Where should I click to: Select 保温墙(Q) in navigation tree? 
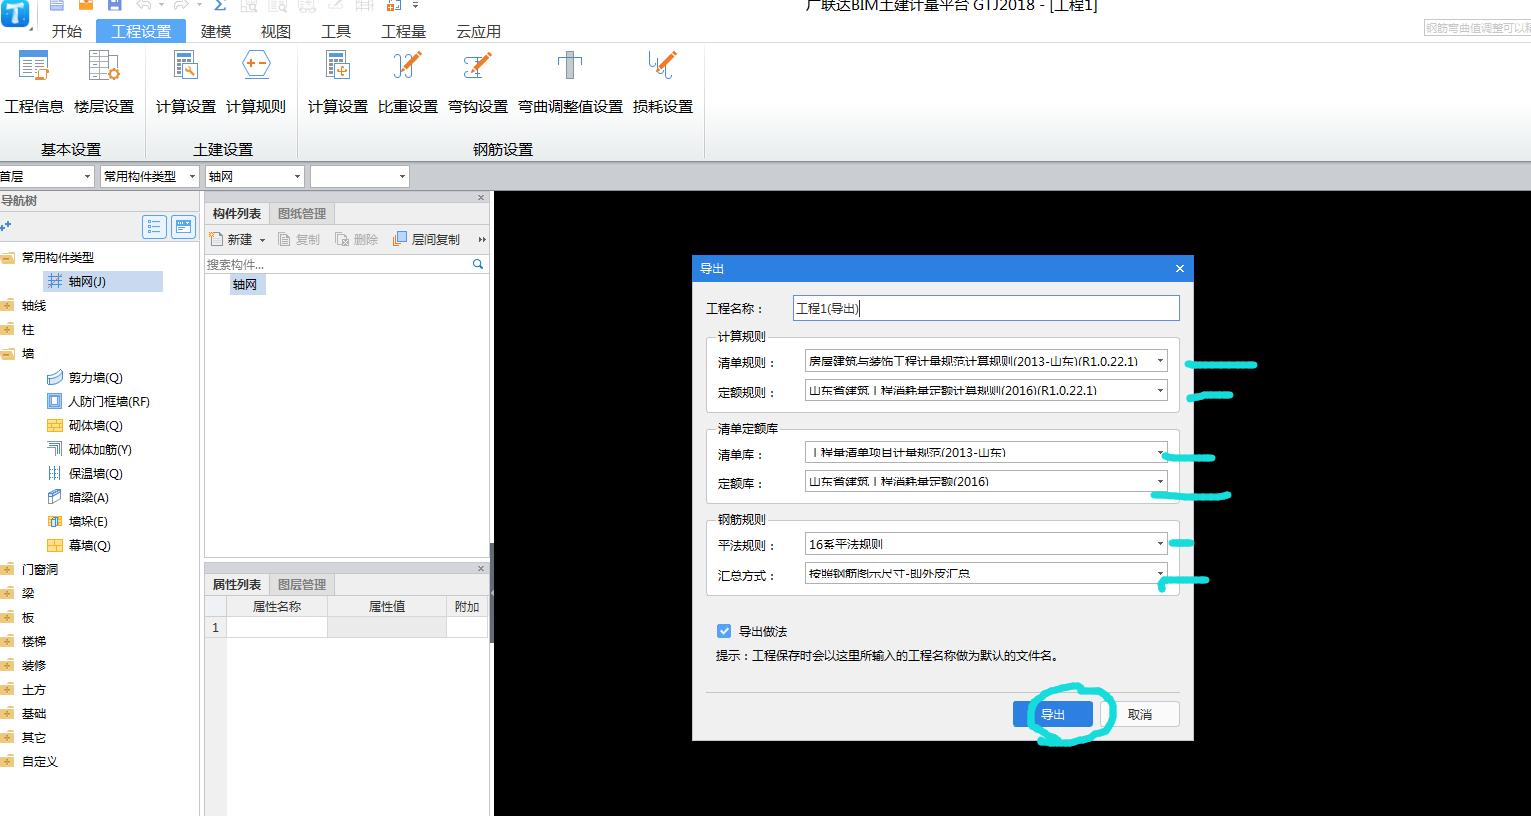(x=85, y=473)
